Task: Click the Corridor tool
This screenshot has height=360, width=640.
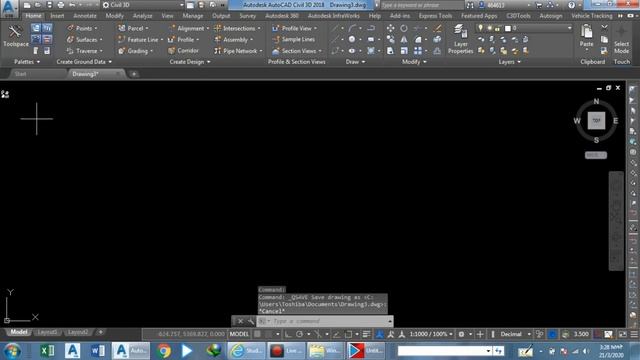Action: (x=183, y=51)
